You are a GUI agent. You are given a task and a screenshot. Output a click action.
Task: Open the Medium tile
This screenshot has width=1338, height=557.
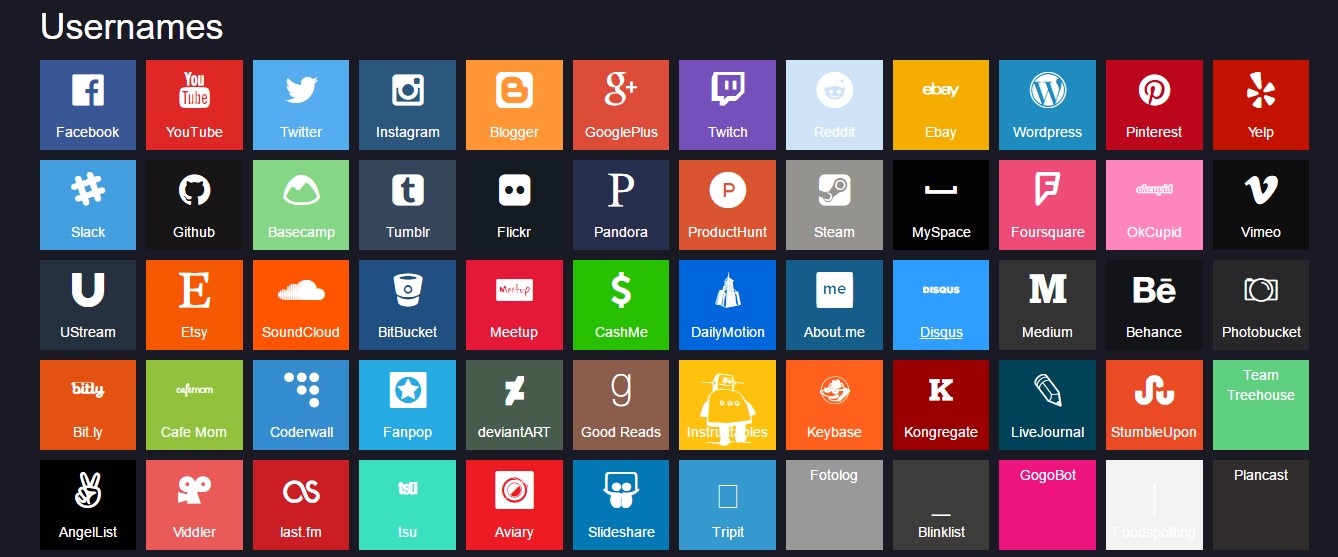[1047, 305]
